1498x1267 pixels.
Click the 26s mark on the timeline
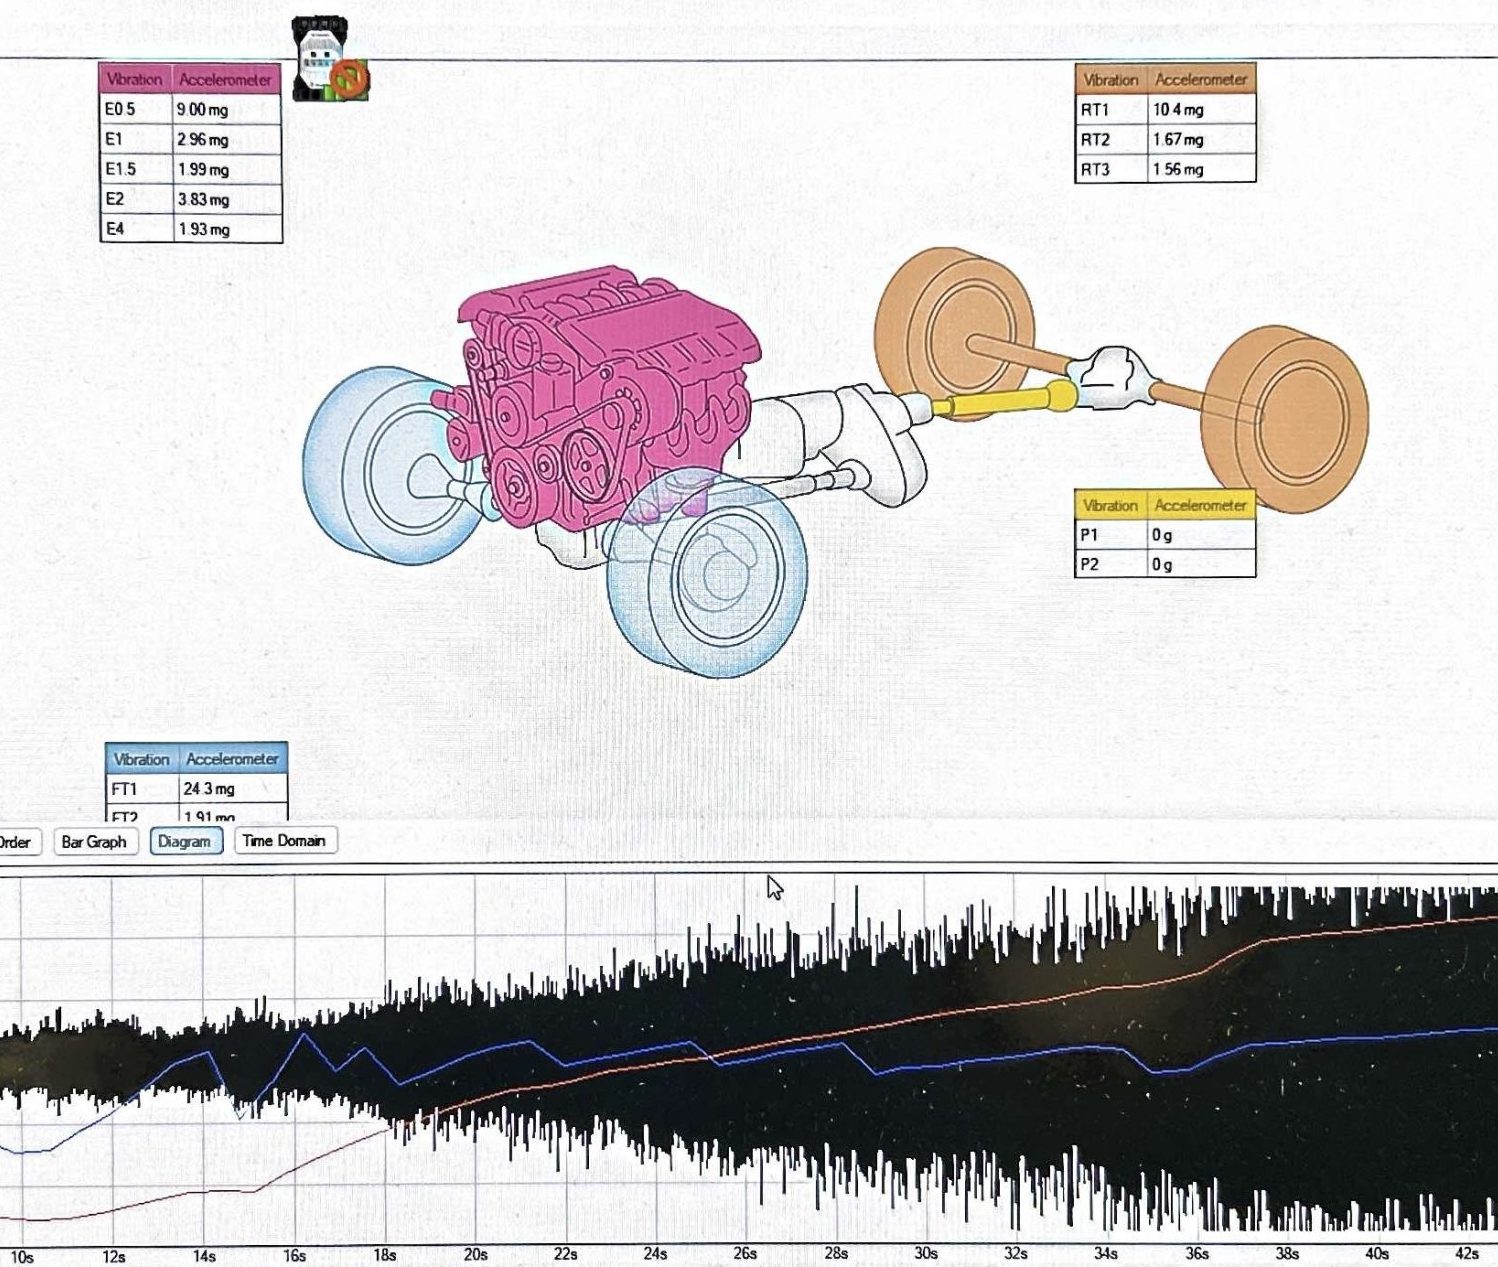pos(745,1253)
